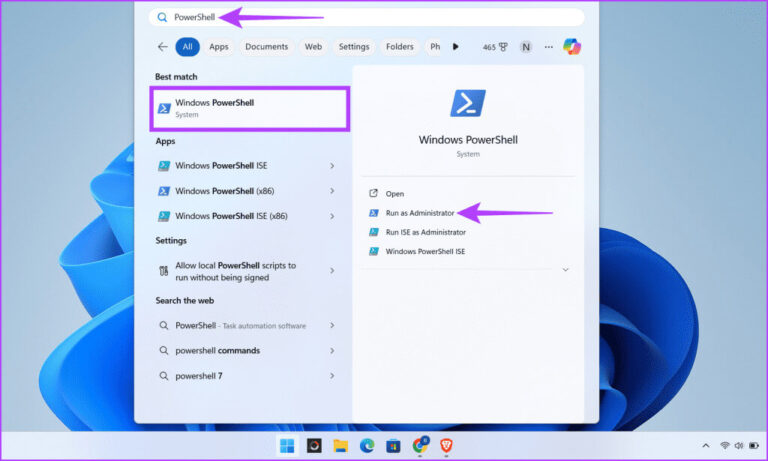Open the three-dots more options menu
Screen dimensions: 768x461
(548, 47)
